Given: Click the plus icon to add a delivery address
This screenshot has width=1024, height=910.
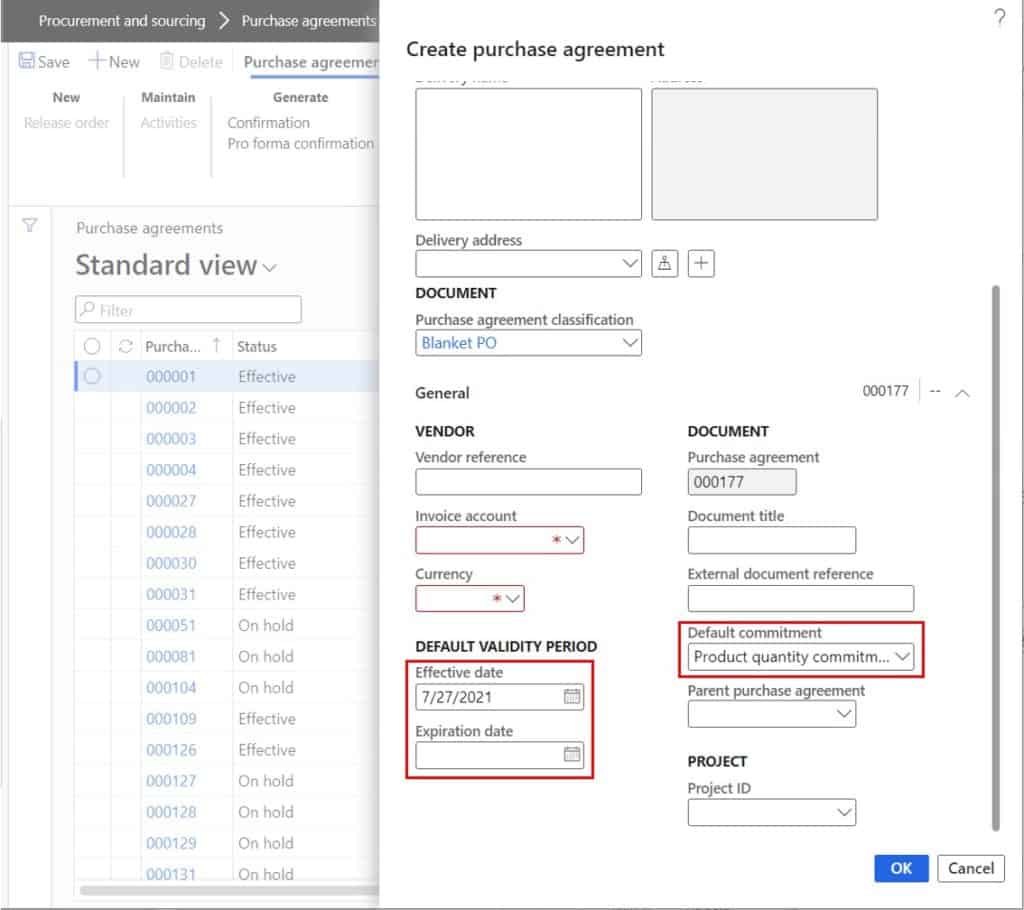Looking at the screenshot, I should pyautogui.click(x=701, y=263).
